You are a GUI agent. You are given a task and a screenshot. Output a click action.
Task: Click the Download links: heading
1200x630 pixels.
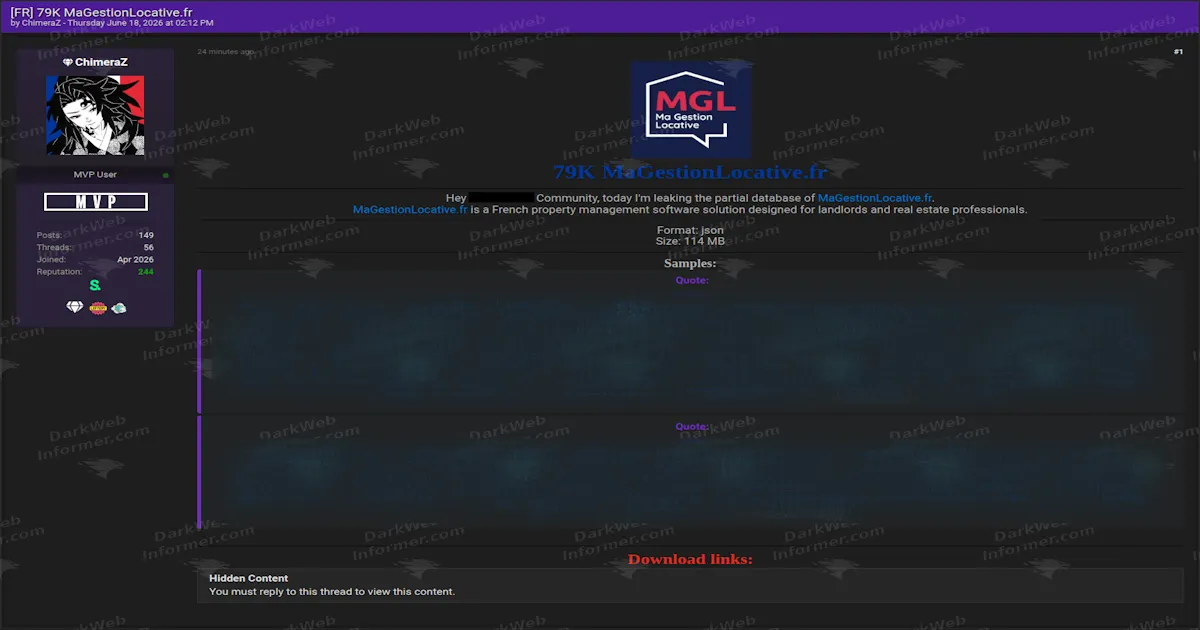[690, 559]
